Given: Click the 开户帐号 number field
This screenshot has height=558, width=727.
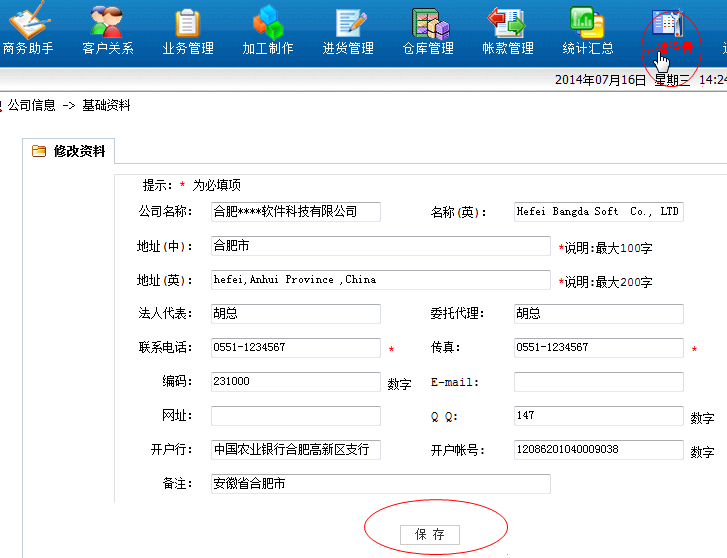Looking at the screenshot, I should tap(599, 449).
